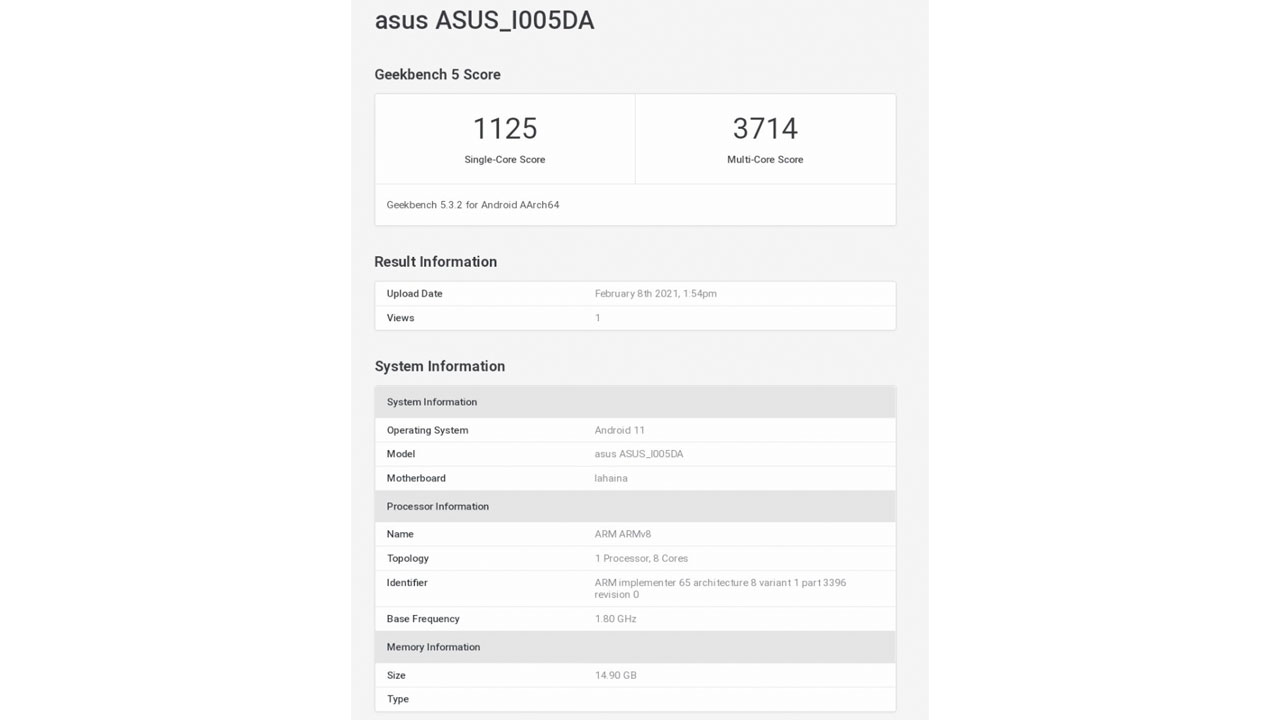Click the model value asus ASUS_I005DA
Screen dimensions: 1280x720
click(638, 454)
